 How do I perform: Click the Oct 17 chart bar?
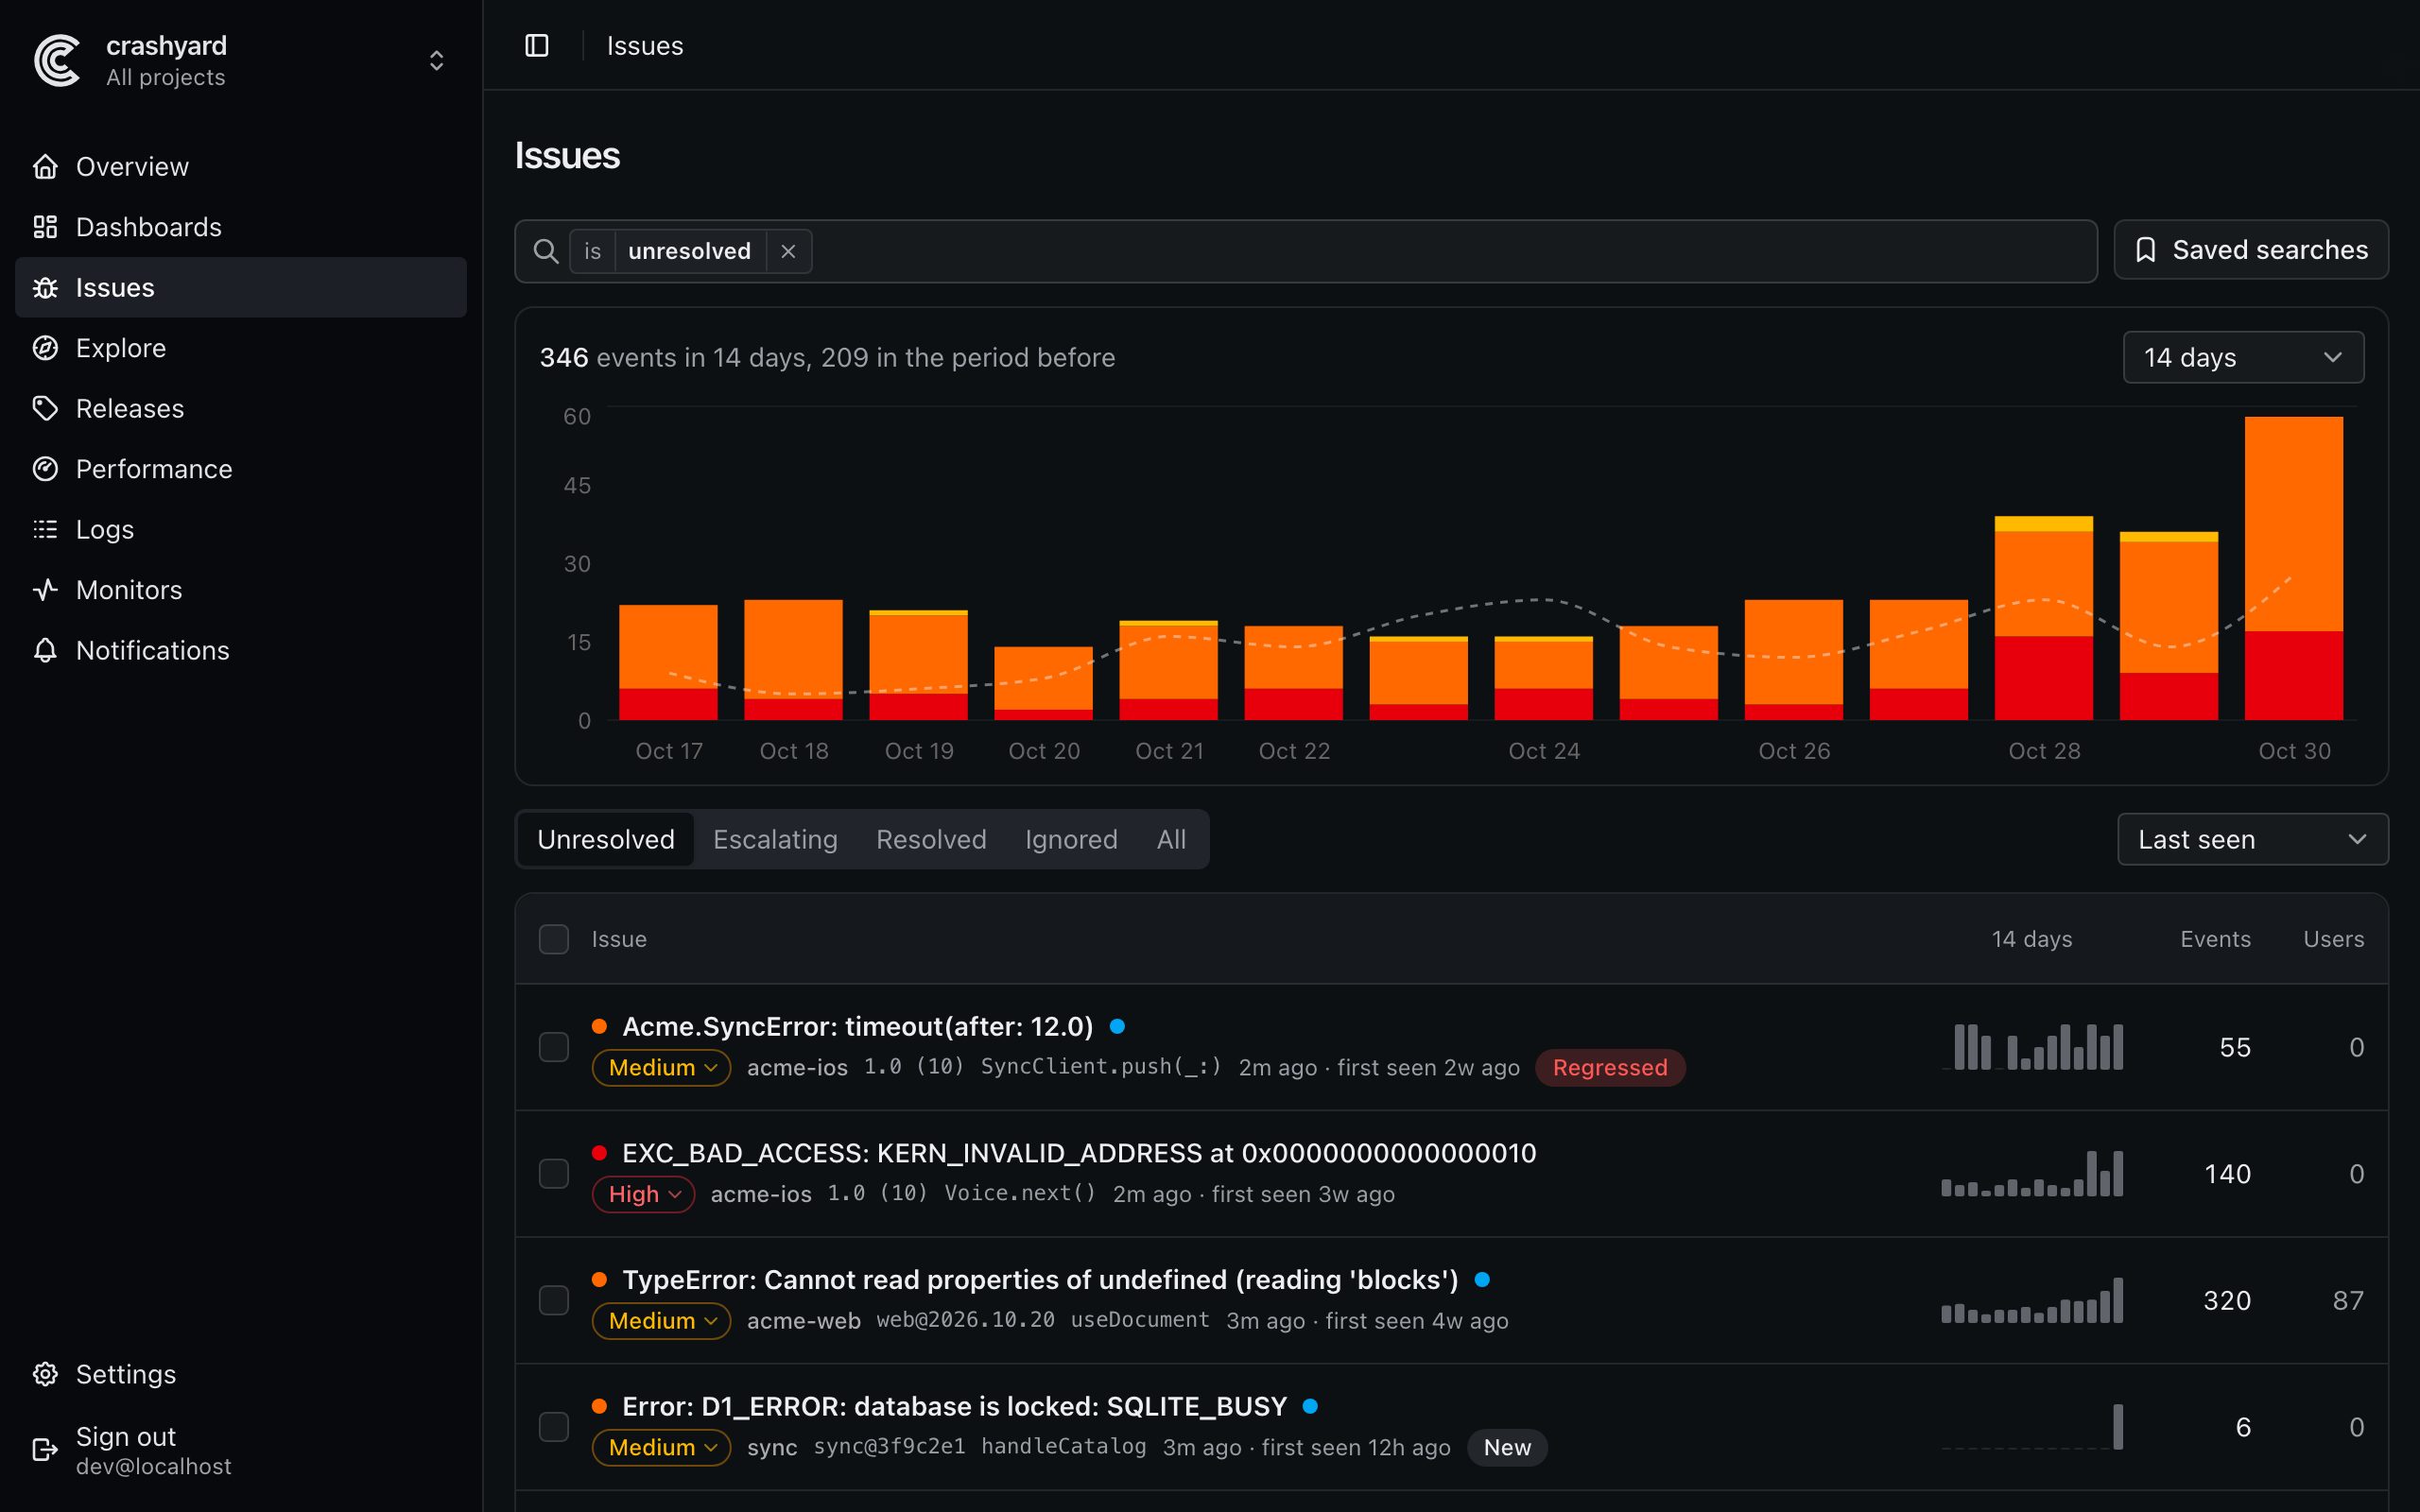(x=668, y=662)
